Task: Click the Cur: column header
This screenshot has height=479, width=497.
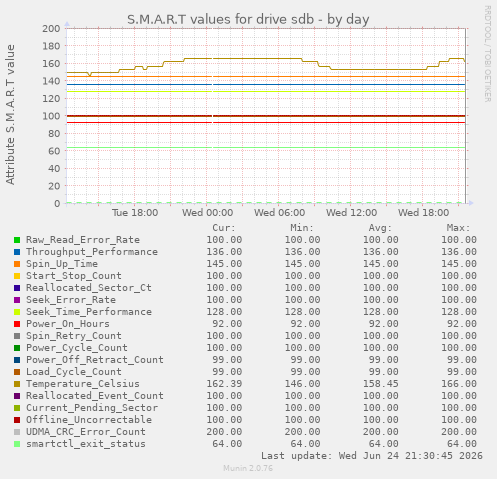Action: 224,228
